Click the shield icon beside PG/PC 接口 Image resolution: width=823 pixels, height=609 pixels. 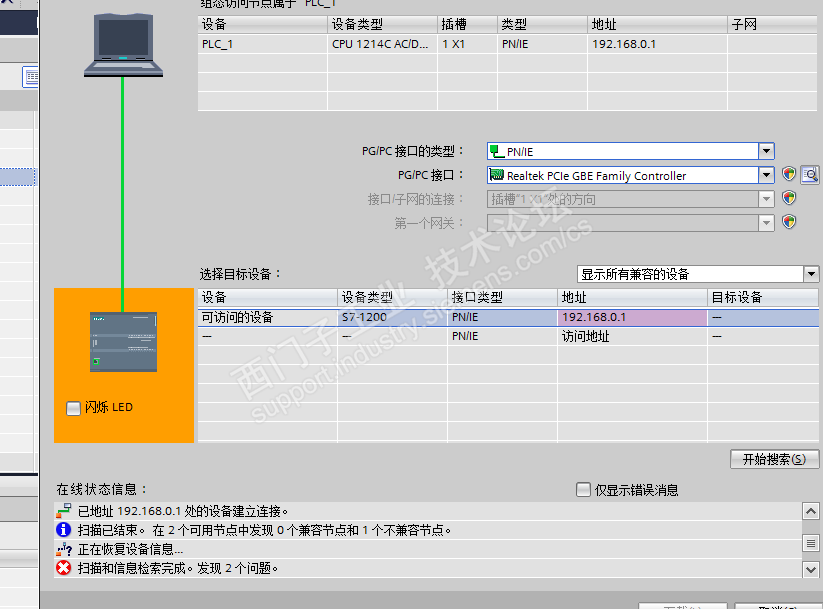(x=789, y=174)
